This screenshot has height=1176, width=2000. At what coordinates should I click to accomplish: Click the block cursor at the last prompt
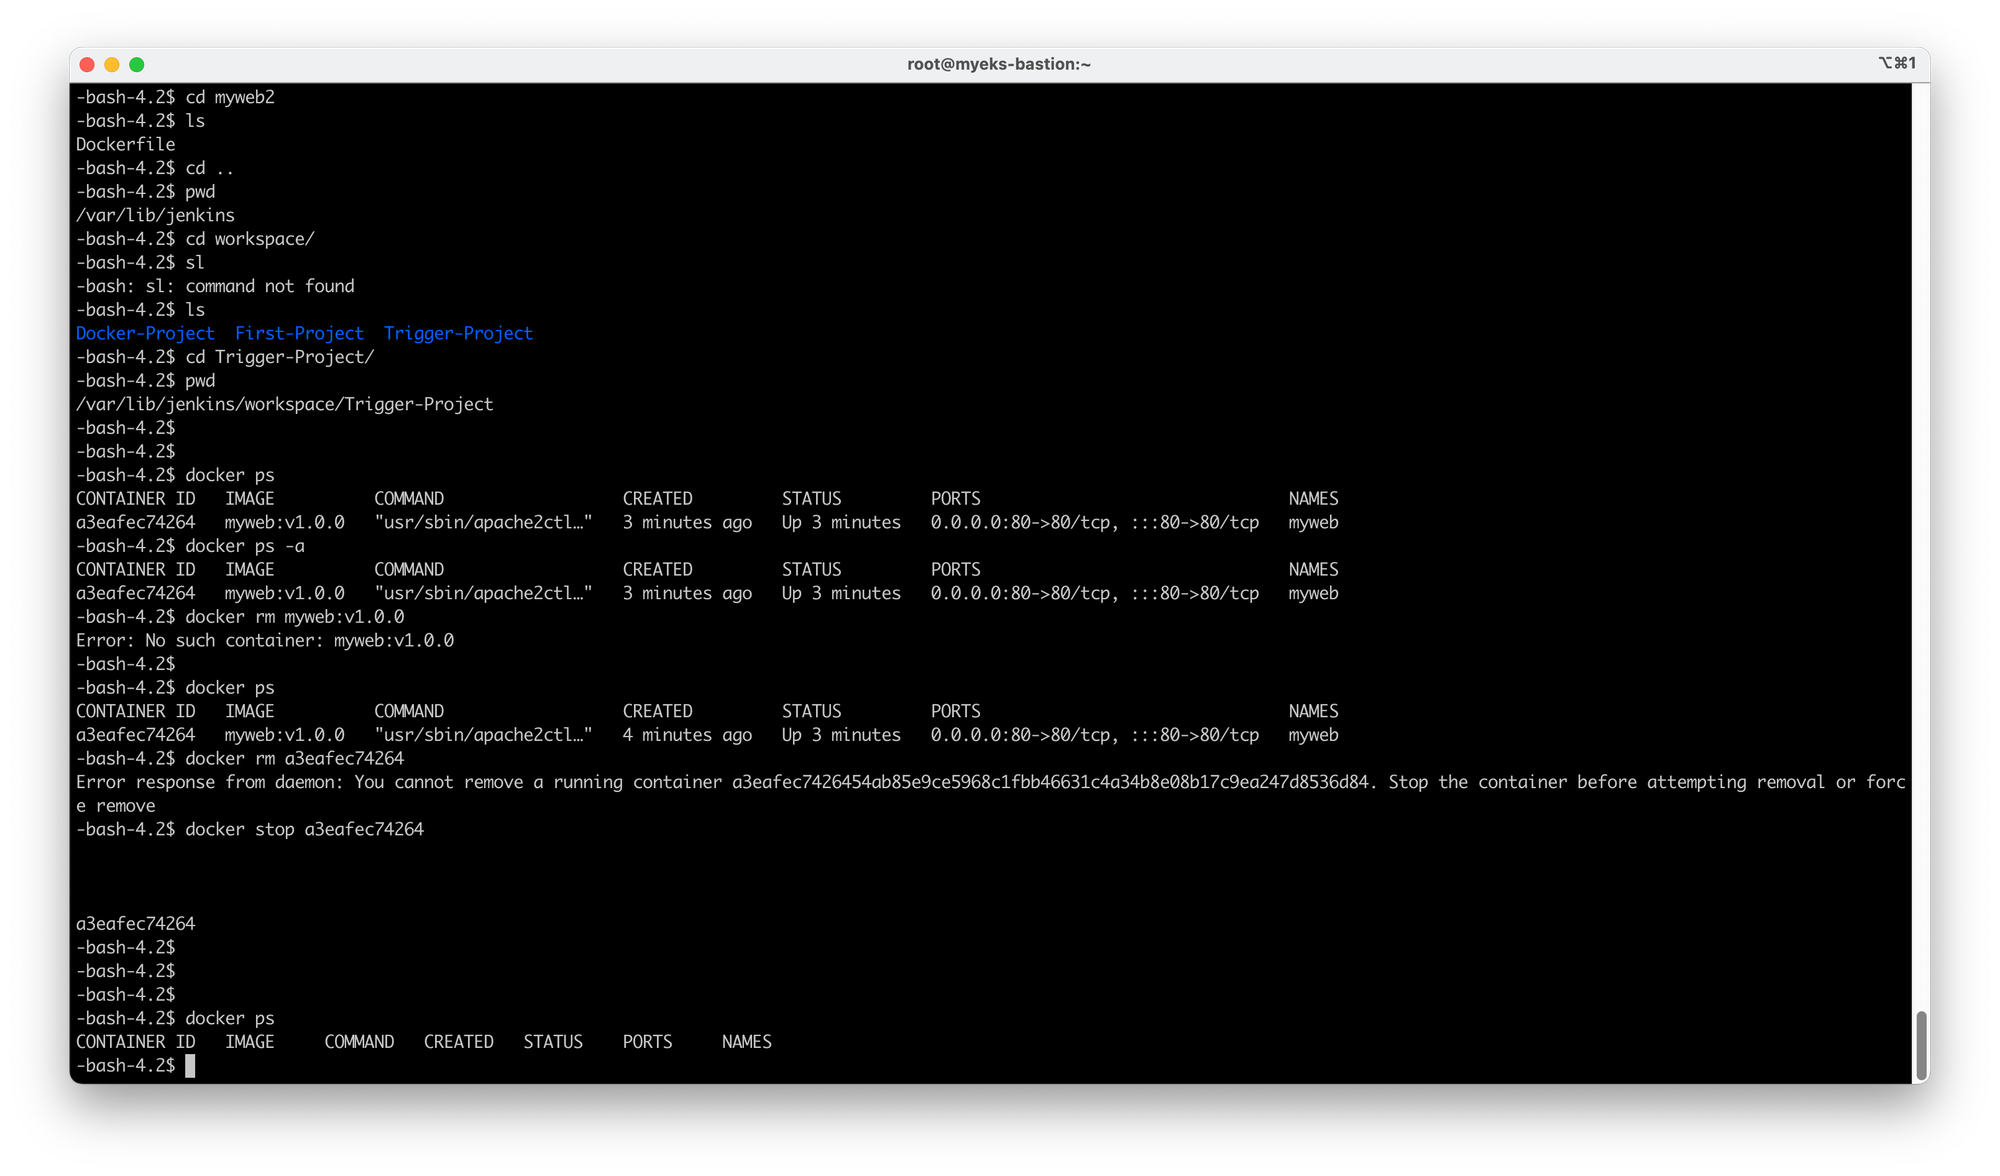coord(190,1066)
